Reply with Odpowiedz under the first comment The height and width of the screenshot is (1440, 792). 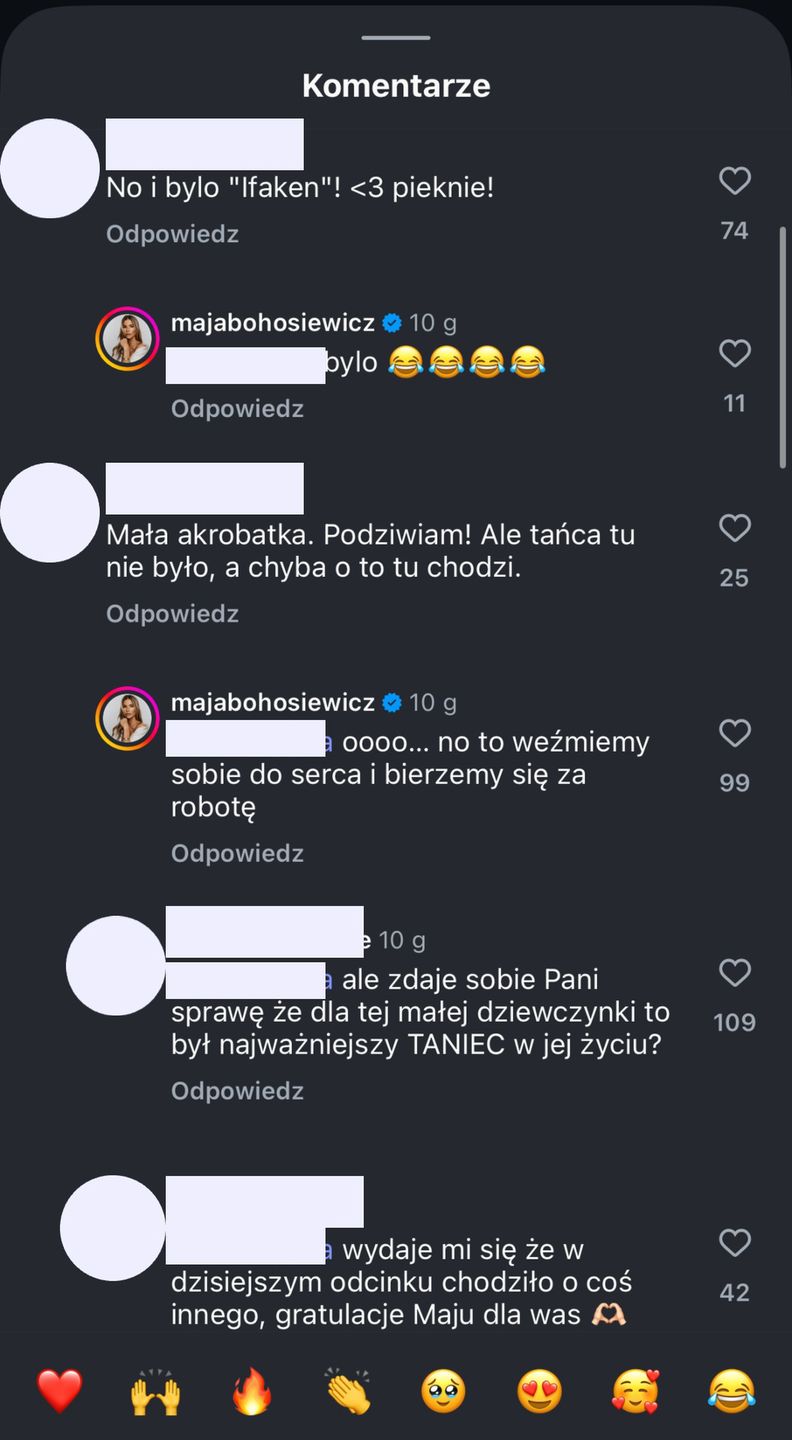pyautogui.click(x=171, y=233)
